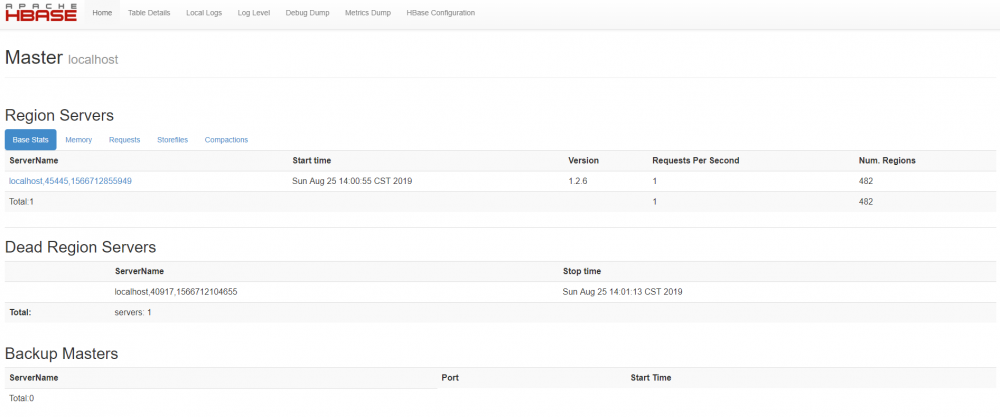Go to Table Details page
The width and height of the screenshot is (1000, 417).
pos(149,13)
